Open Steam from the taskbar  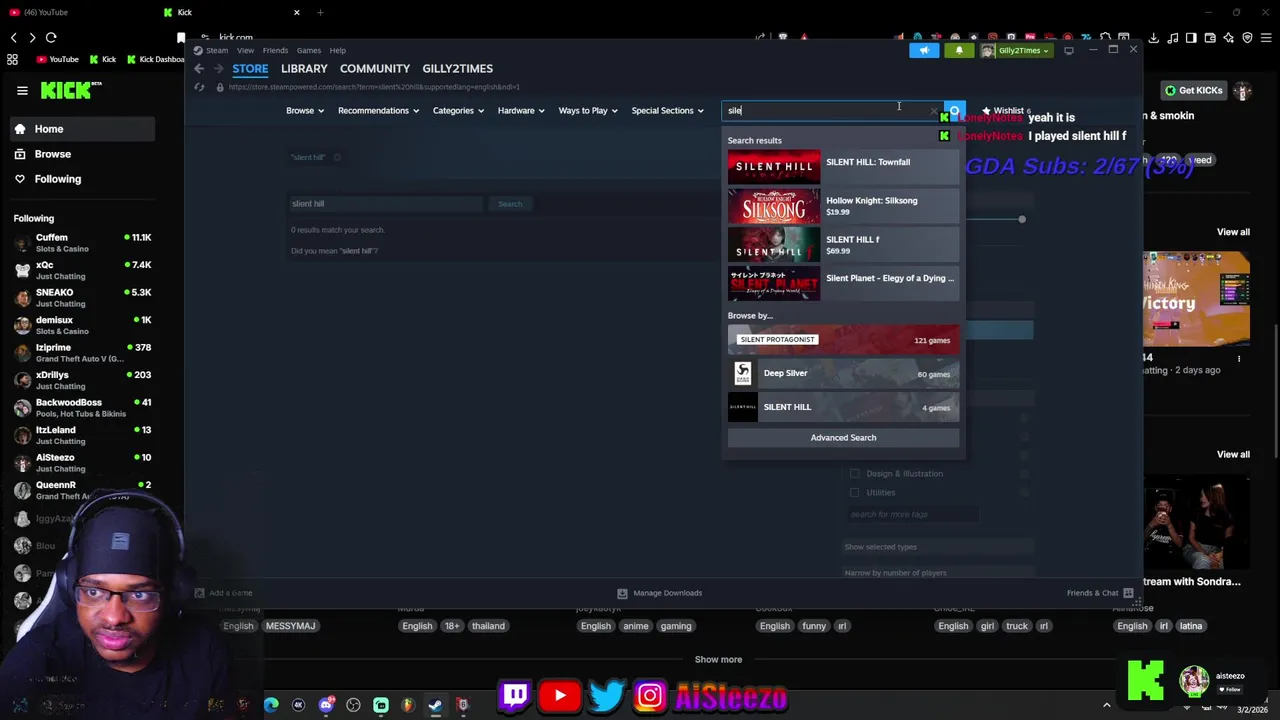coord(435,705)
